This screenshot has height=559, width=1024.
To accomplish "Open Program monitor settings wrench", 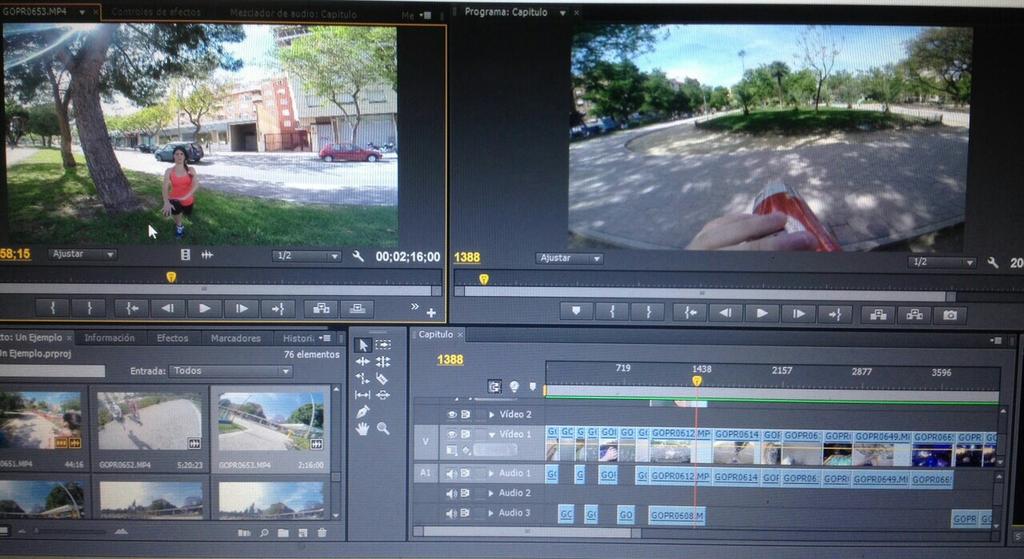I will coord(993,263).
